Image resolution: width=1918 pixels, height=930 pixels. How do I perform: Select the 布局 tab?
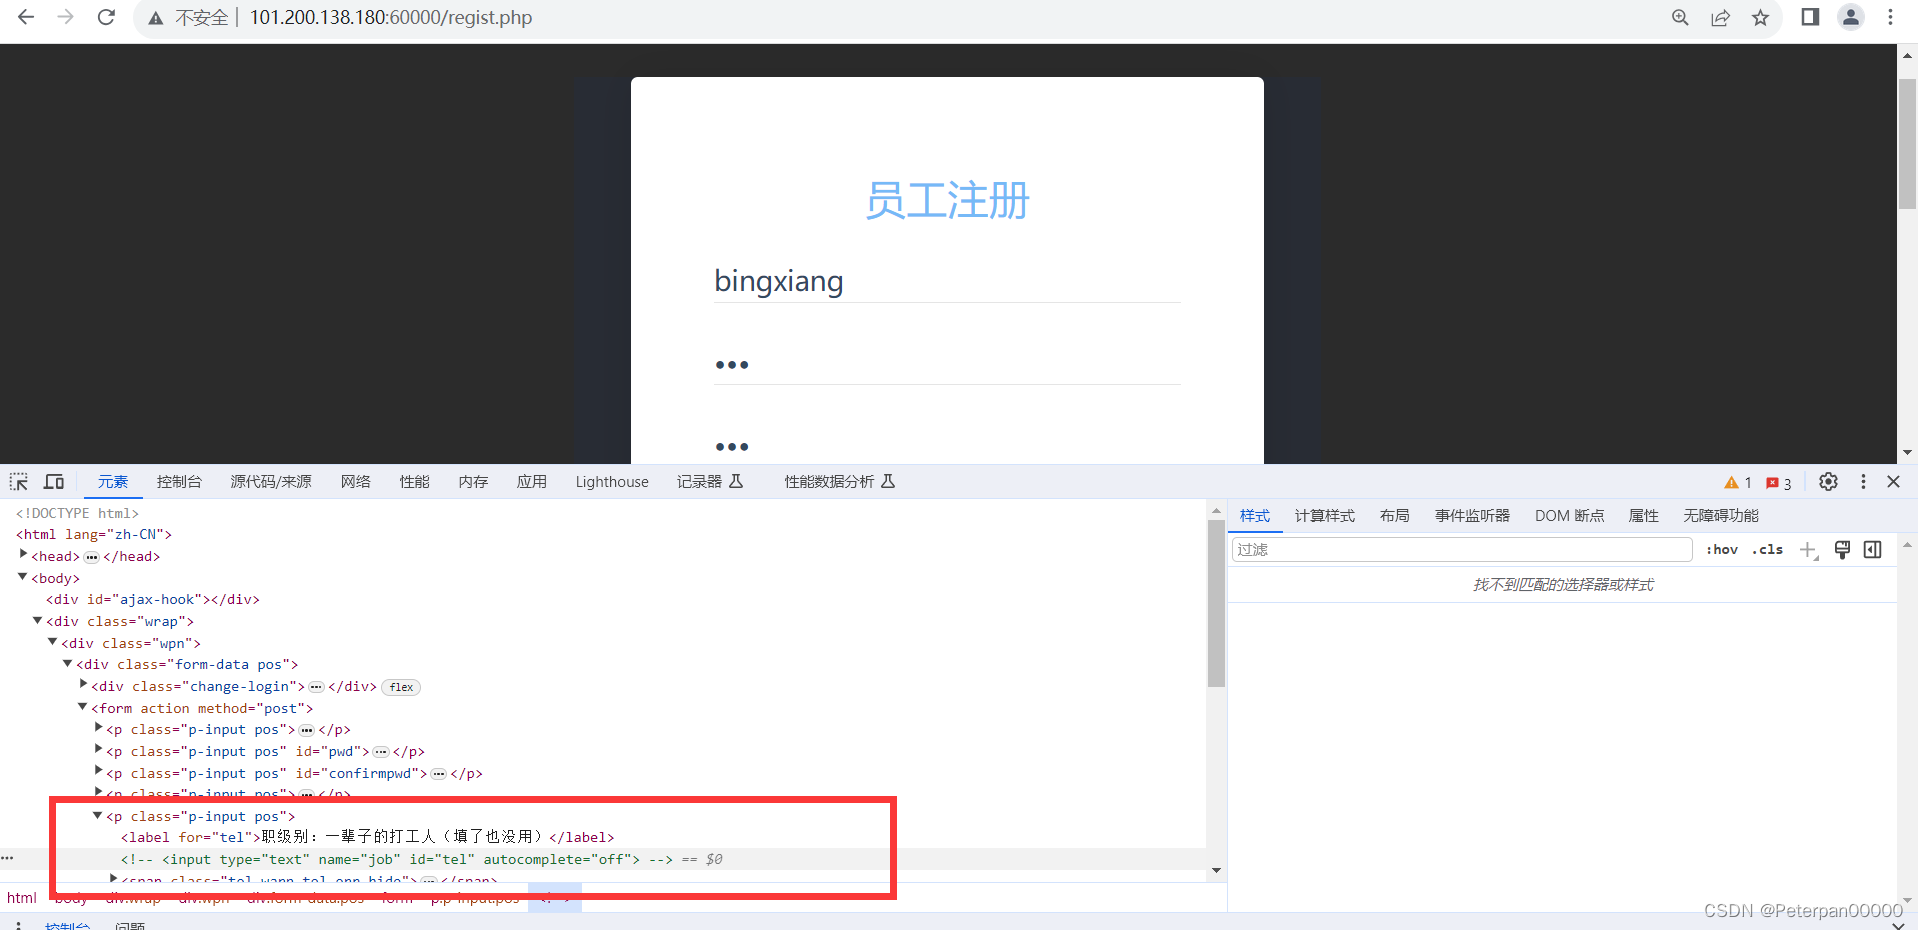point(1395,516)
